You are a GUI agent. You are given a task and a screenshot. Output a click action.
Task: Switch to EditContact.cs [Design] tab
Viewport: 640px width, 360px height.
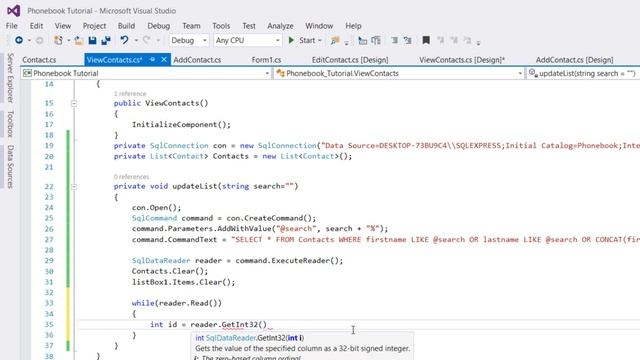coord(350,60)
